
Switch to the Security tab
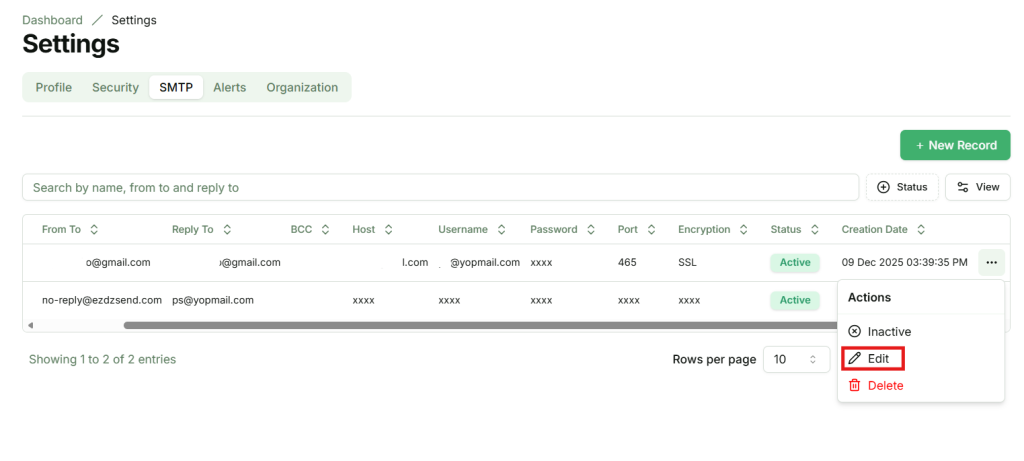pyautogui.click(x=115, y=88)
